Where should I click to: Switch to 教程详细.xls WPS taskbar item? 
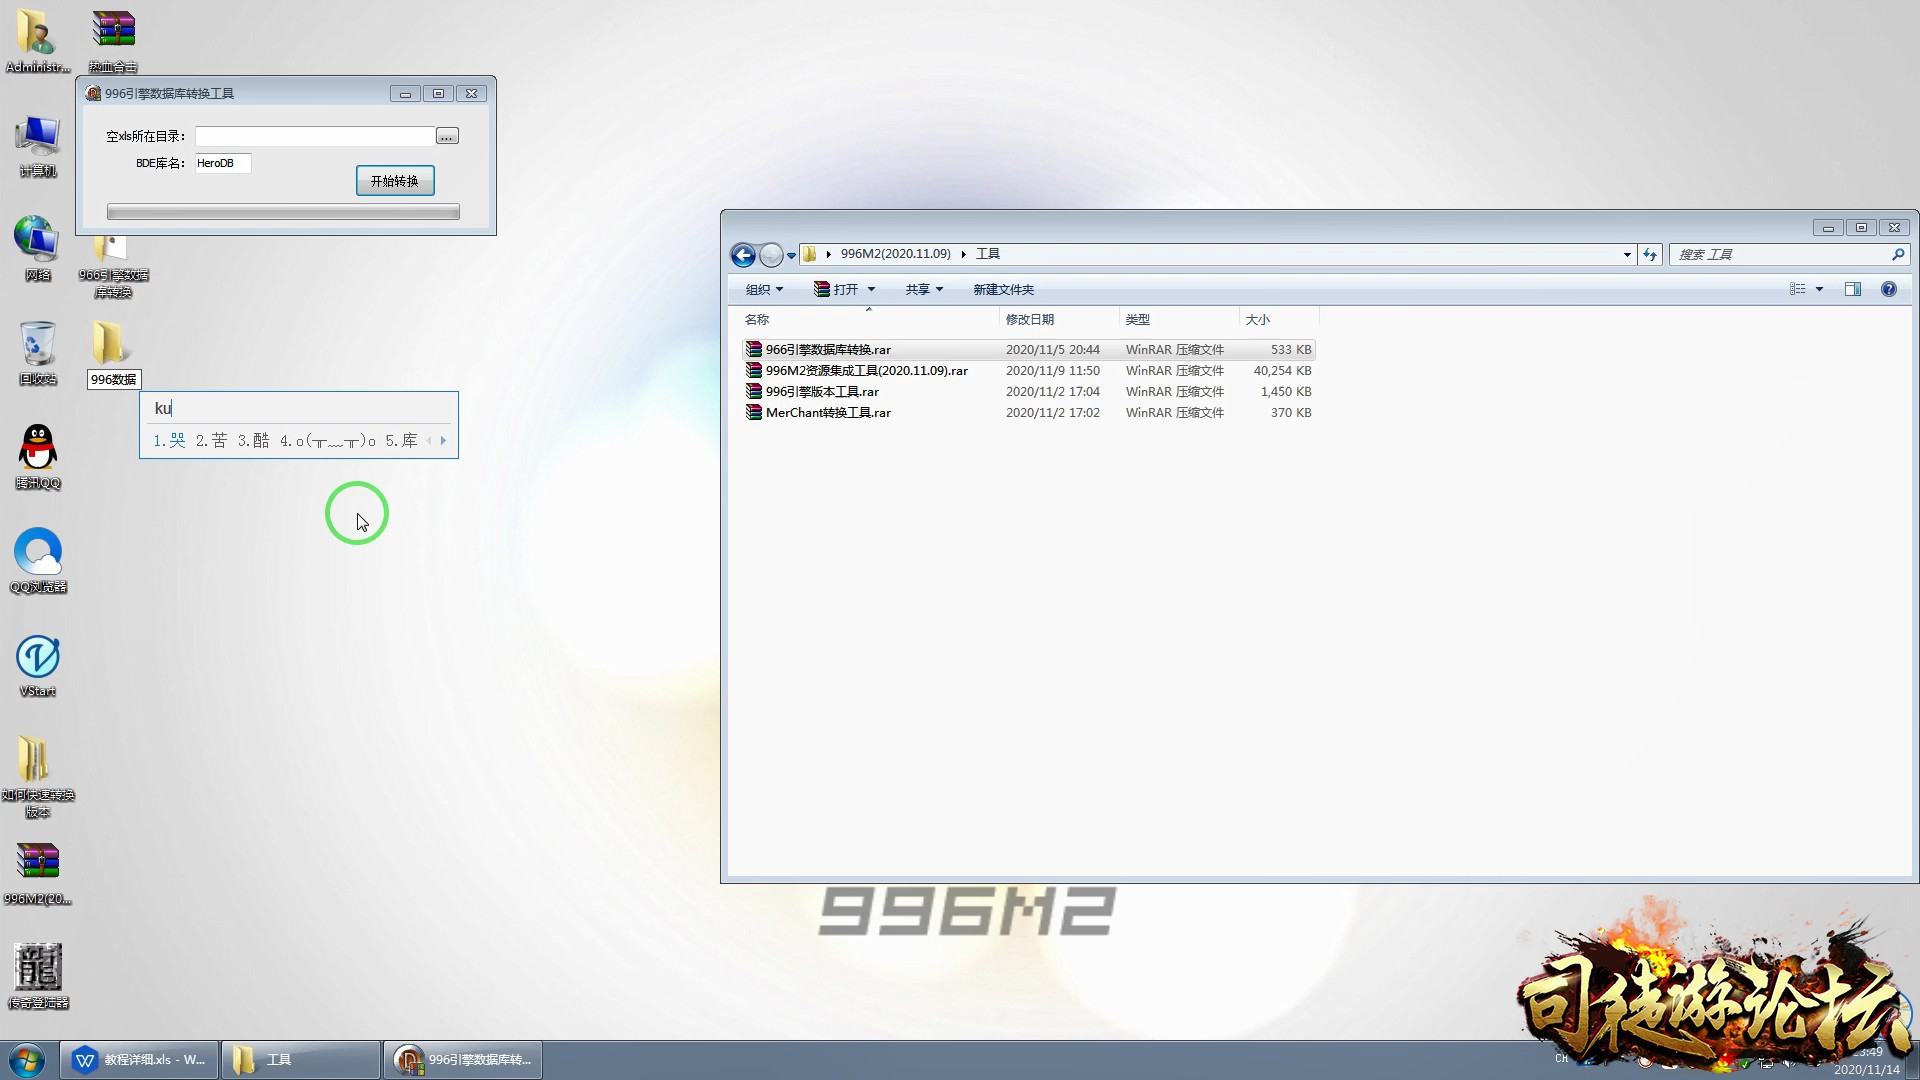(x=139, y=1060)
